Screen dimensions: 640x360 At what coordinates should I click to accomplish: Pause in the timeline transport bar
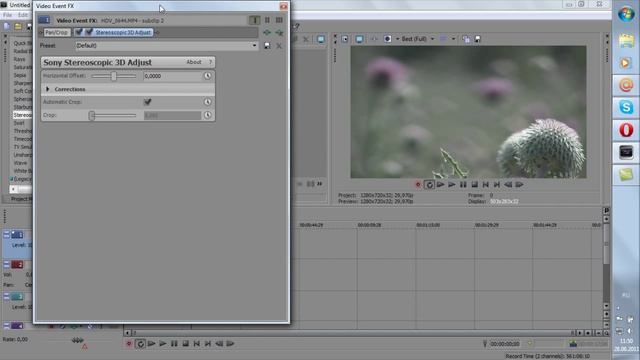tap(174, 344)
